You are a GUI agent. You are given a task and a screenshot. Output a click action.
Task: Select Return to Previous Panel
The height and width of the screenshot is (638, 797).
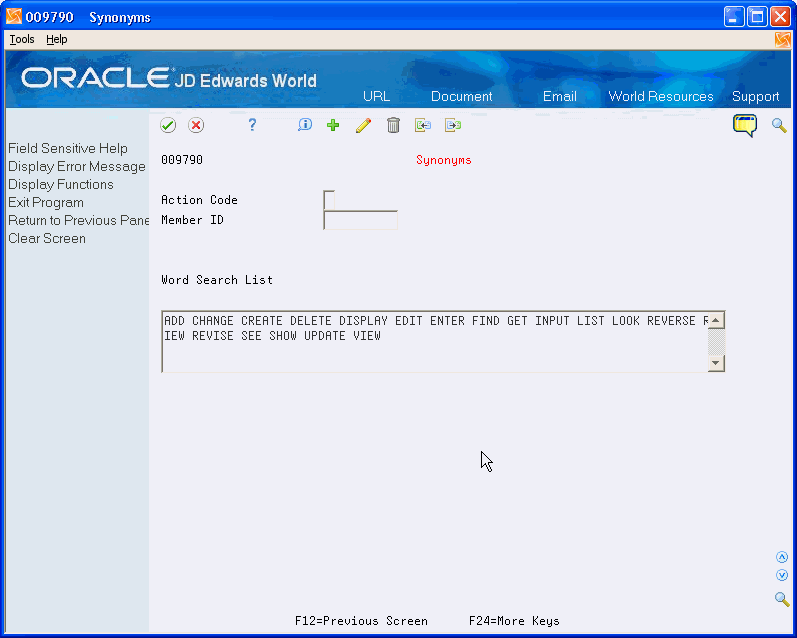[x=78, y=220]
